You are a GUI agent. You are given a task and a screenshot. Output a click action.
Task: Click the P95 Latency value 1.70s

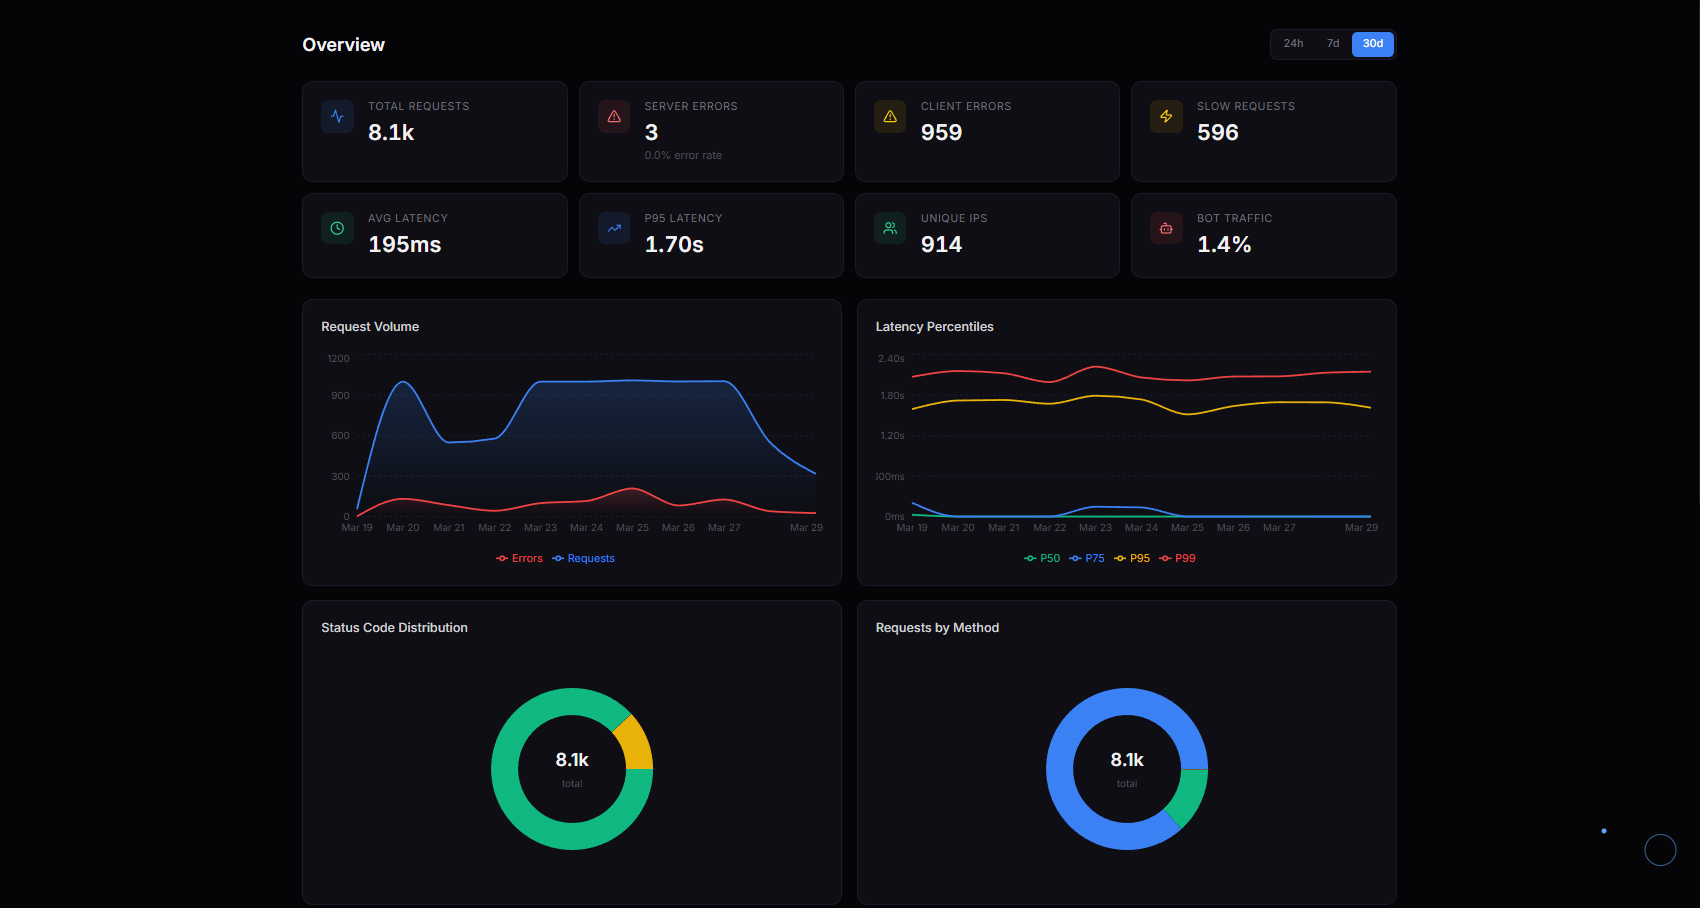point(674,245)
